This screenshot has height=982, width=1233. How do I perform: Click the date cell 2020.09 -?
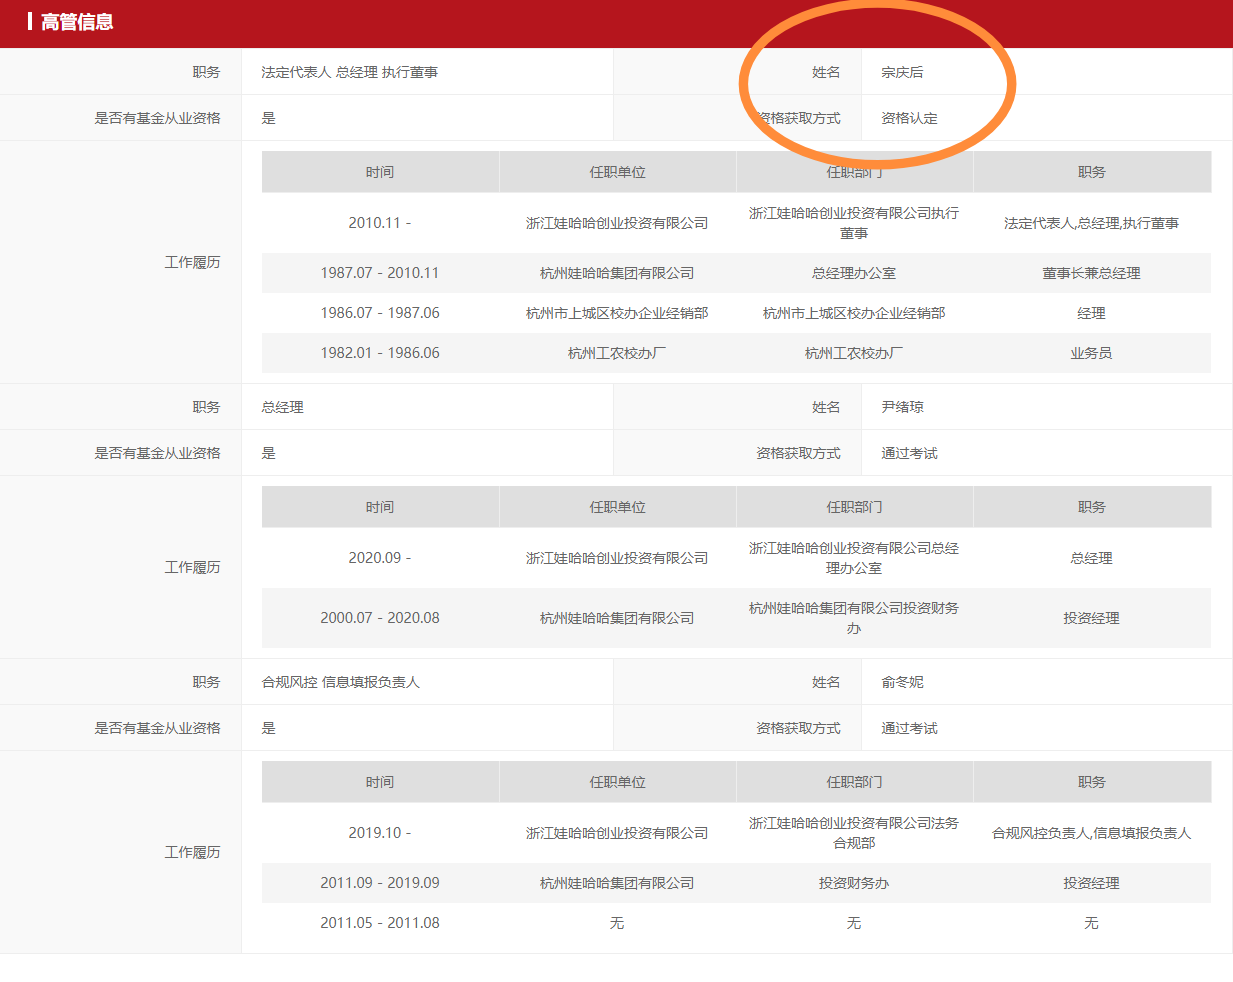coord(380,558)
